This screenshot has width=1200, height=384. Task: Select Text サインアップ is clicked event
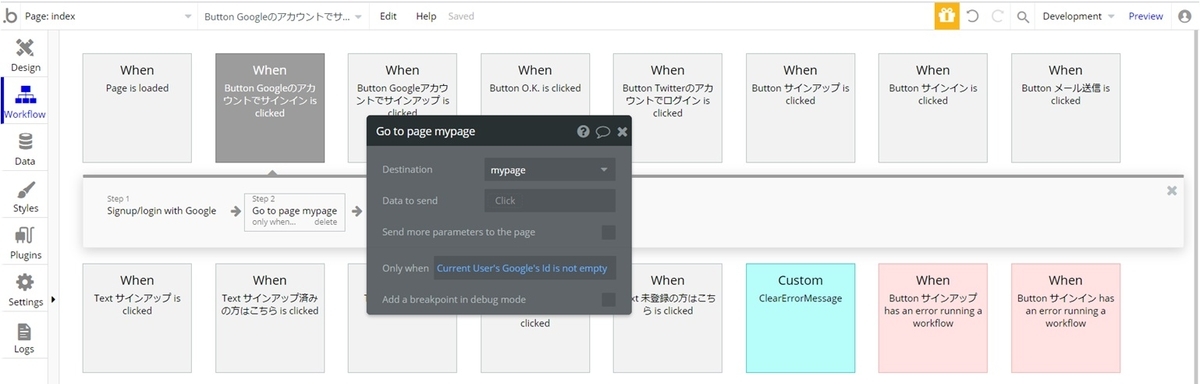point(137,318)
